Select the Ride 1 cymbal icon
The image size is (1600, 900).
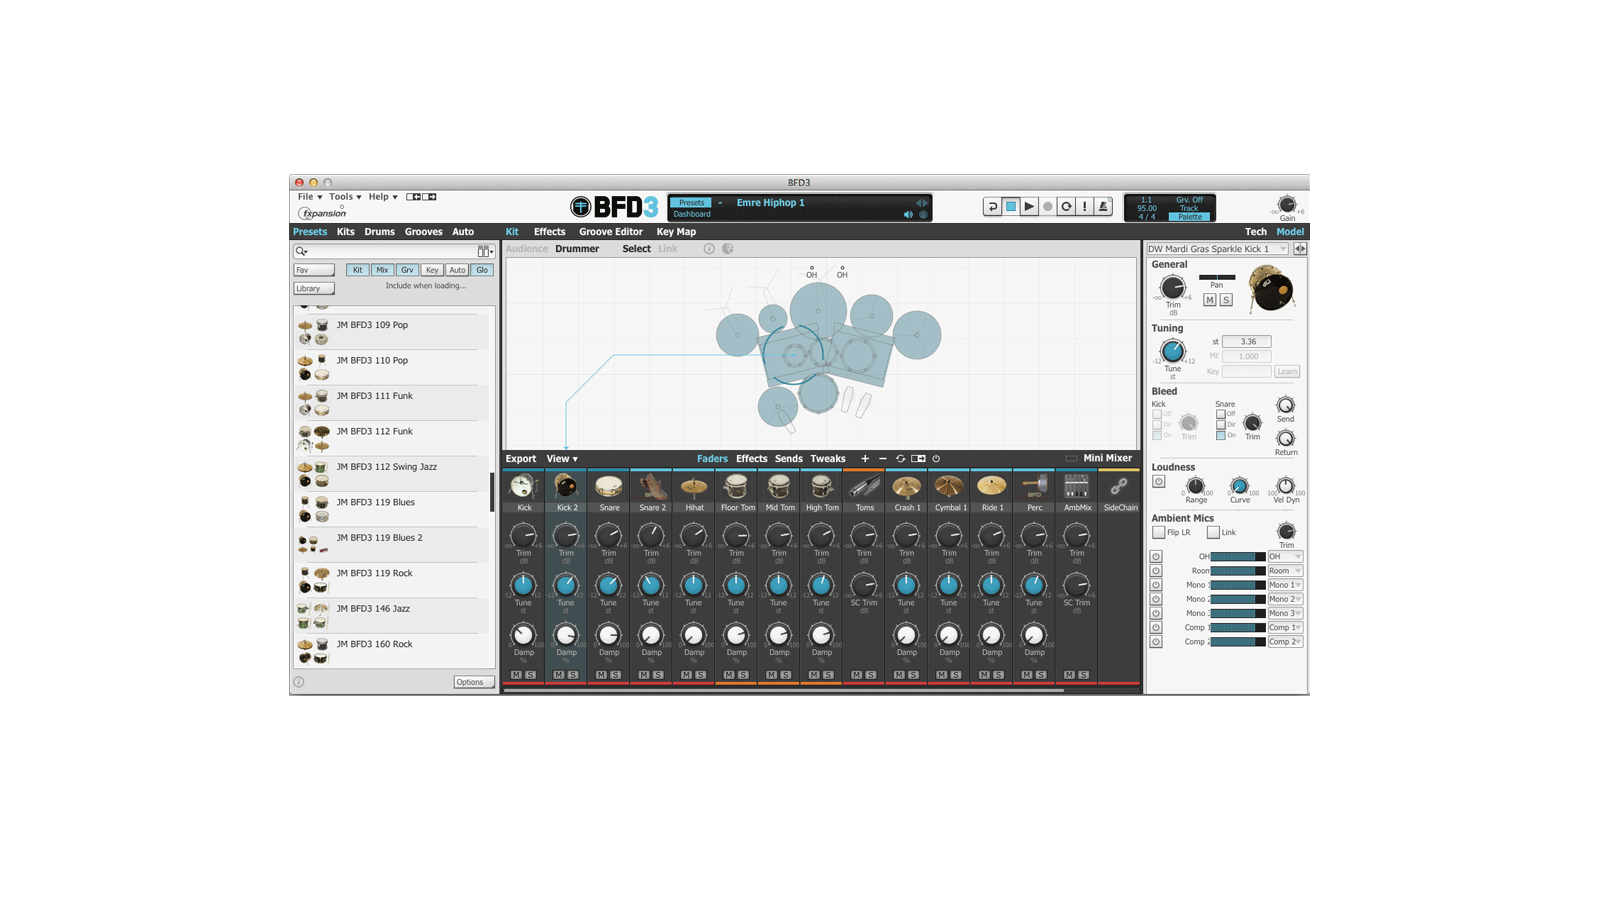(991, 487)
